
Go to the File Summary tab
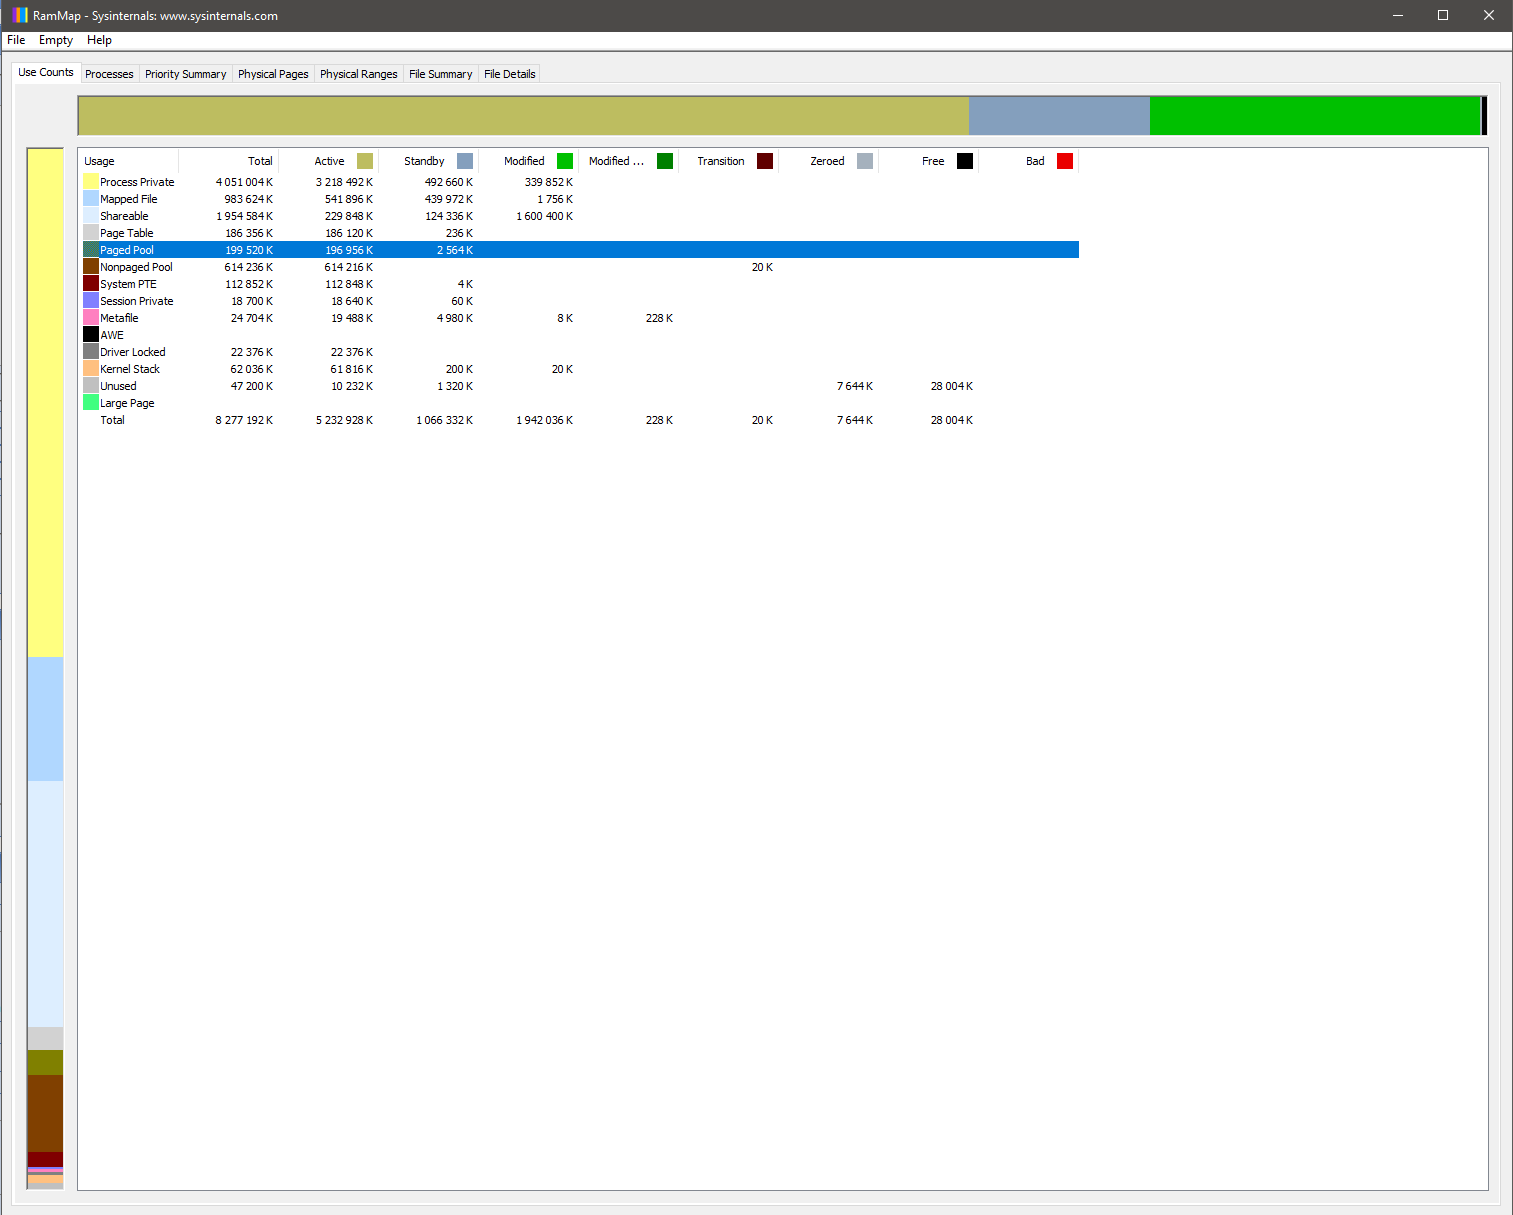[x=440, y=74]
